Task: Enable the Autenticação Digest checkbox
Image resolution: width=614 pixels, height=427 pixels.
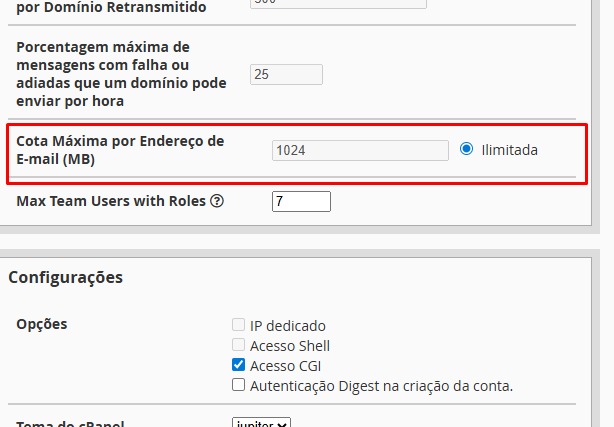Action: click(238, 385)
